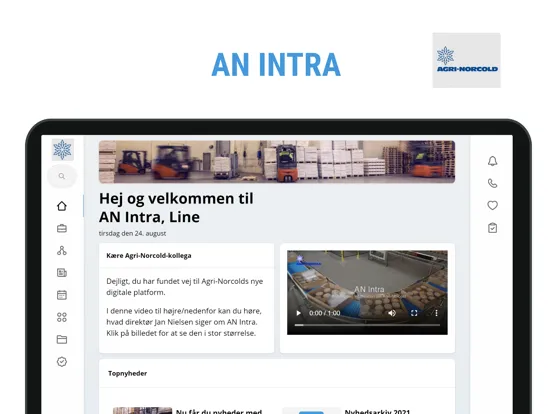Click the 'Topnyheder' section heading

[127, 374]
